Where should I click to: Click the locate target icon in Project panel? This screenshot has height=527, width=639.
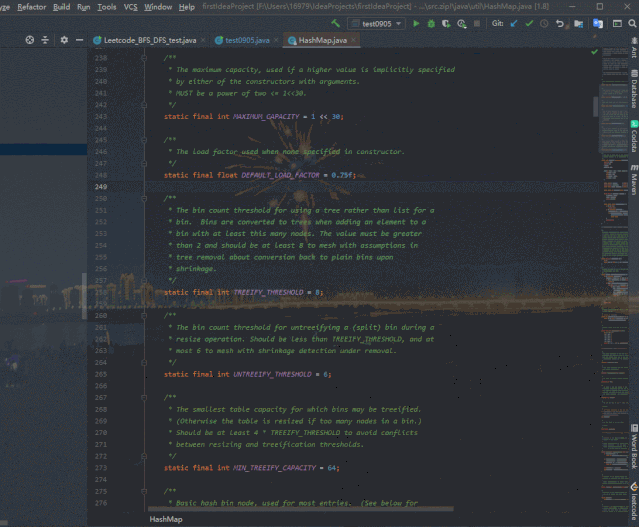point(30,40)
